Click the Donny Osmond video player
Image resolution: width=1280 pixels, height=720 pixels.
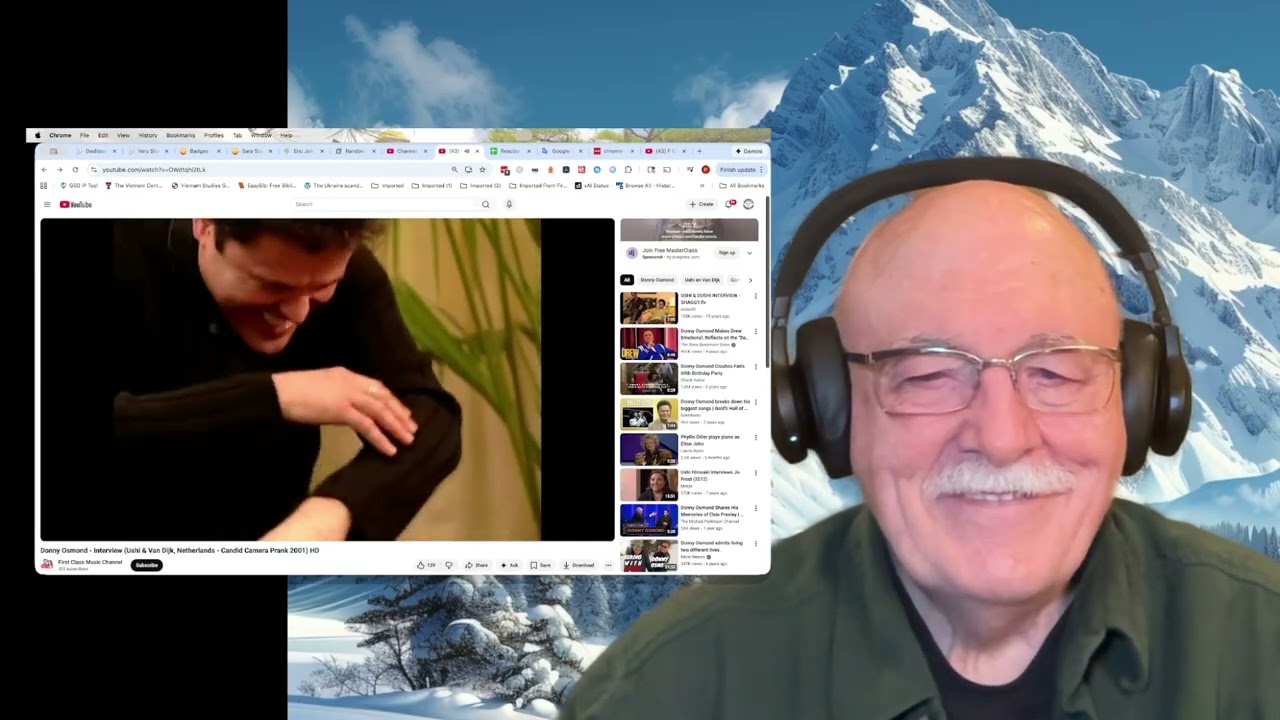tap(327, 380)
